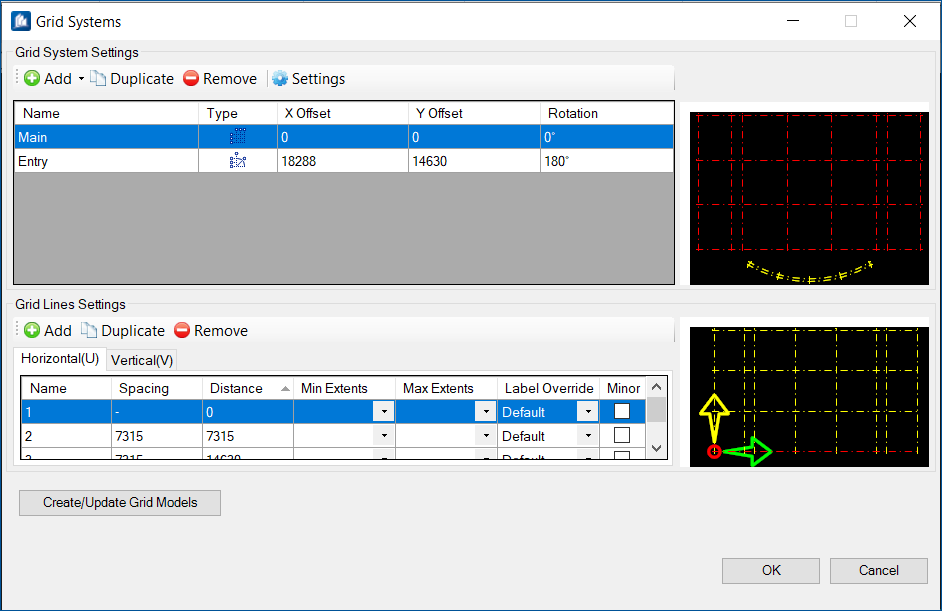Open Label Override dropdown for grid line 1
942x611 pixels.
(x=588, y=412)
